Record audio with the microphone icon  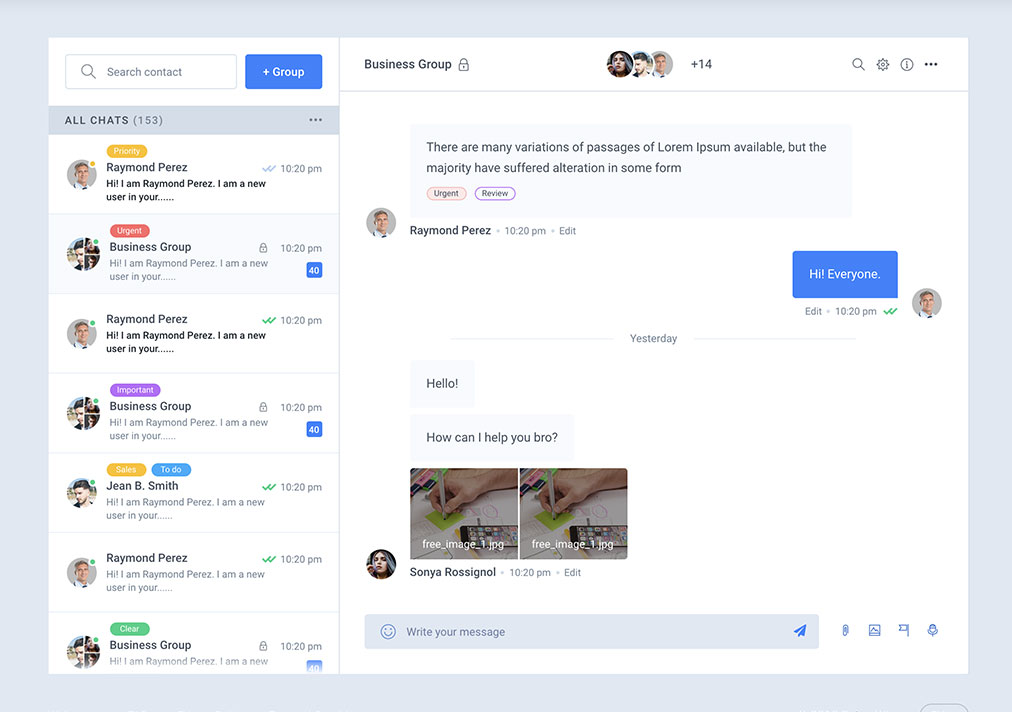pyautogui.click(x=932, y=630)
